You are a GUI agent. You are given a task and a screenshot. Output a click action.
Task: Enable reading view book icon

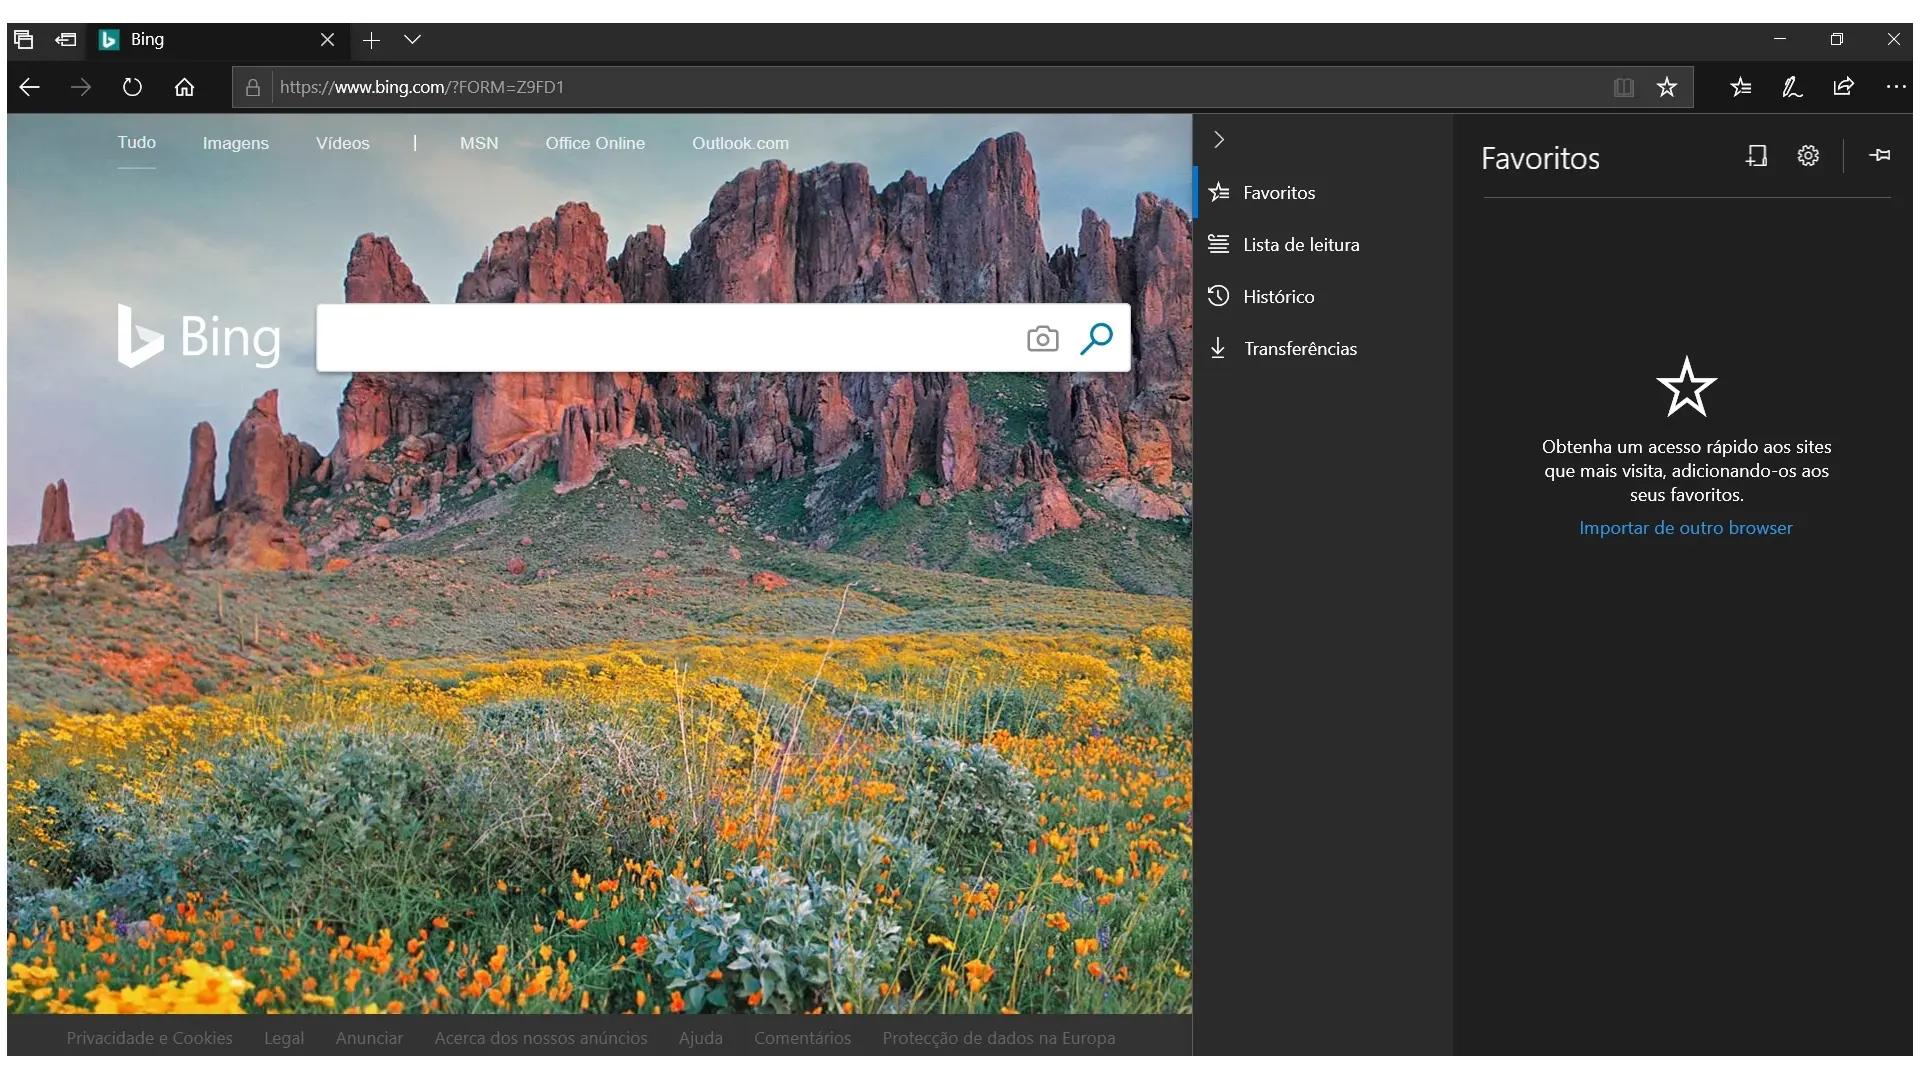coord(1624,87)
